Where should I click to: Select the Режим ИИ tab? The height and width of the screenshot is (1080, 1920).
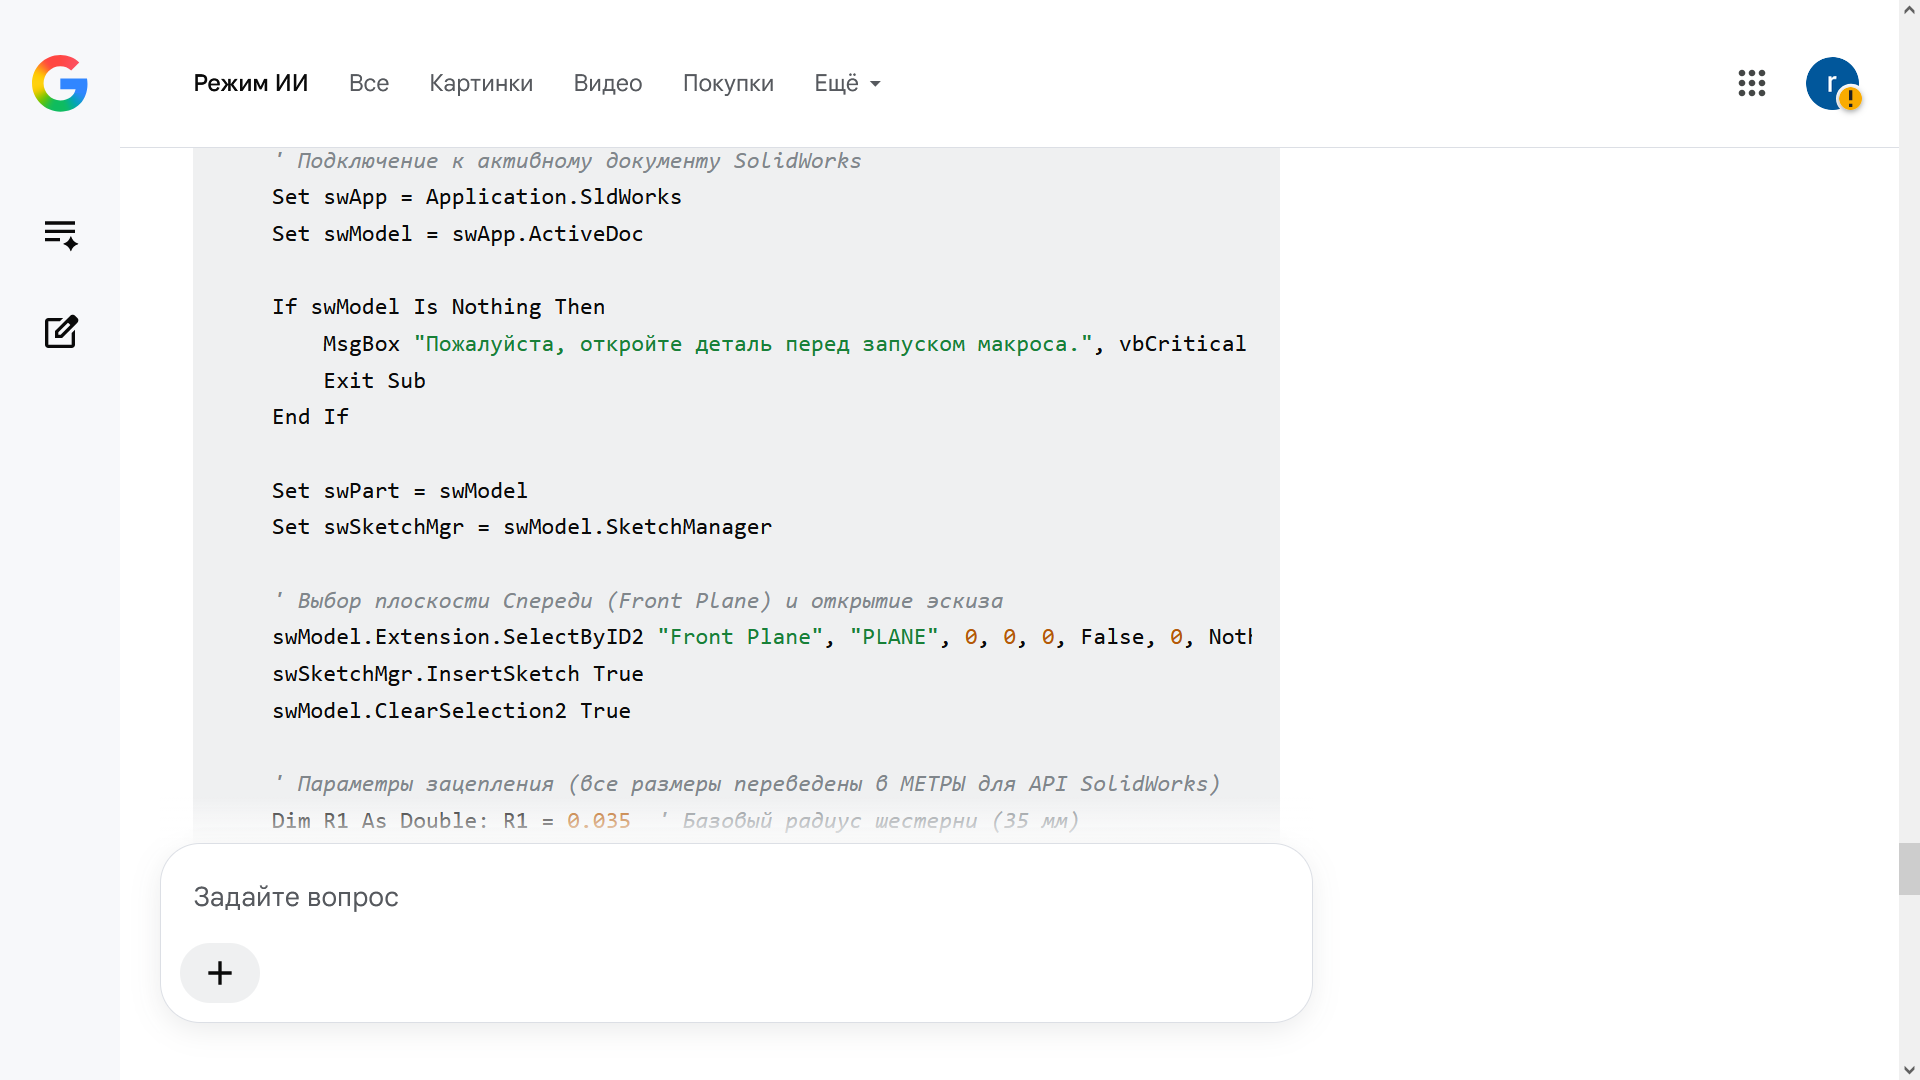point(251,83)
